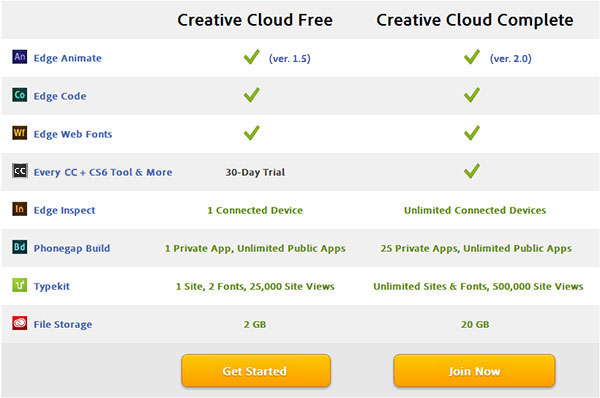The width and height of the screenshot is (600, 398).
Task: Click the Edge Animate An icon
Action: pos(20,57)
